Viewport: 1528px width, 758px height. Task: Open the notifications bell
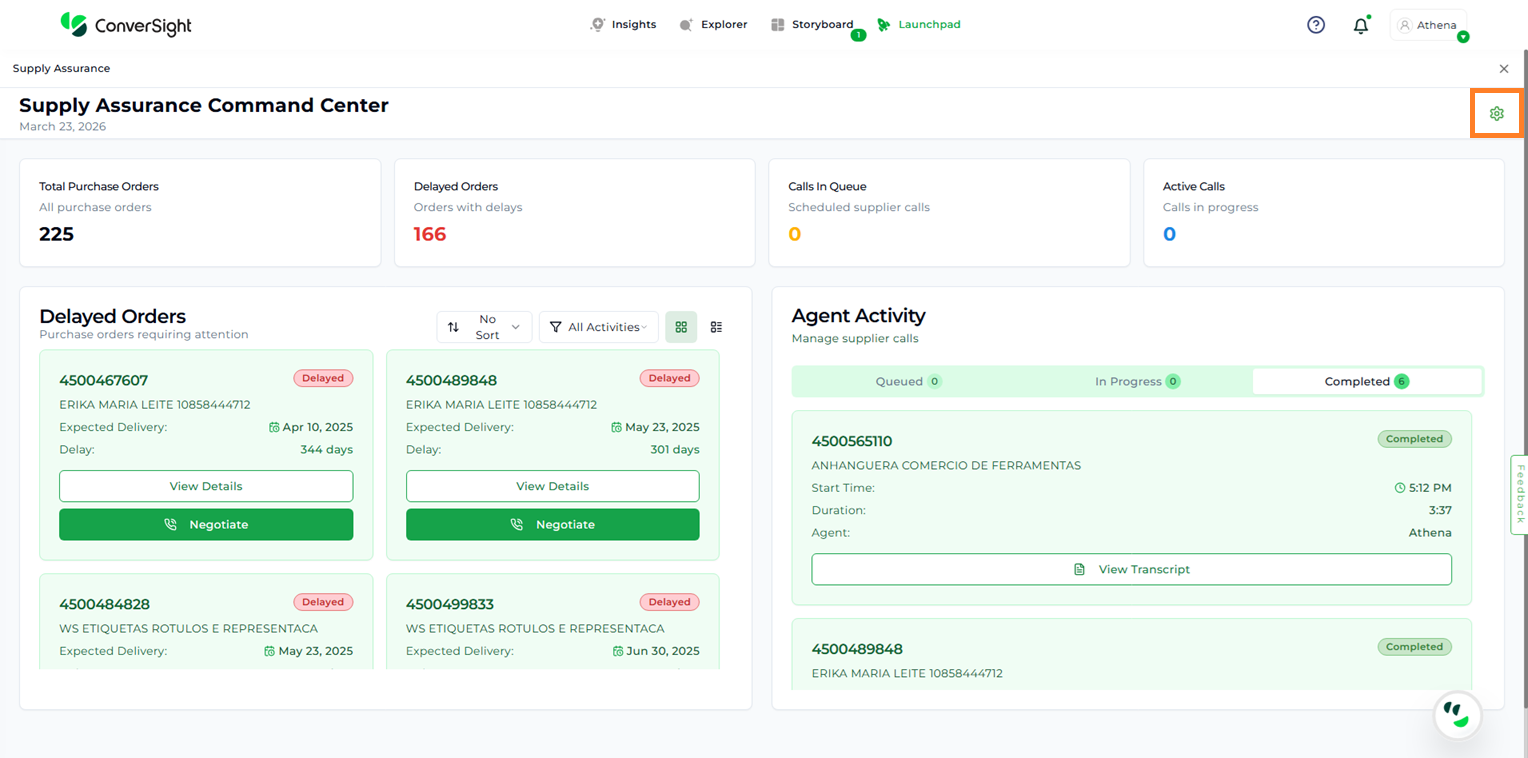coord(1360,26)
